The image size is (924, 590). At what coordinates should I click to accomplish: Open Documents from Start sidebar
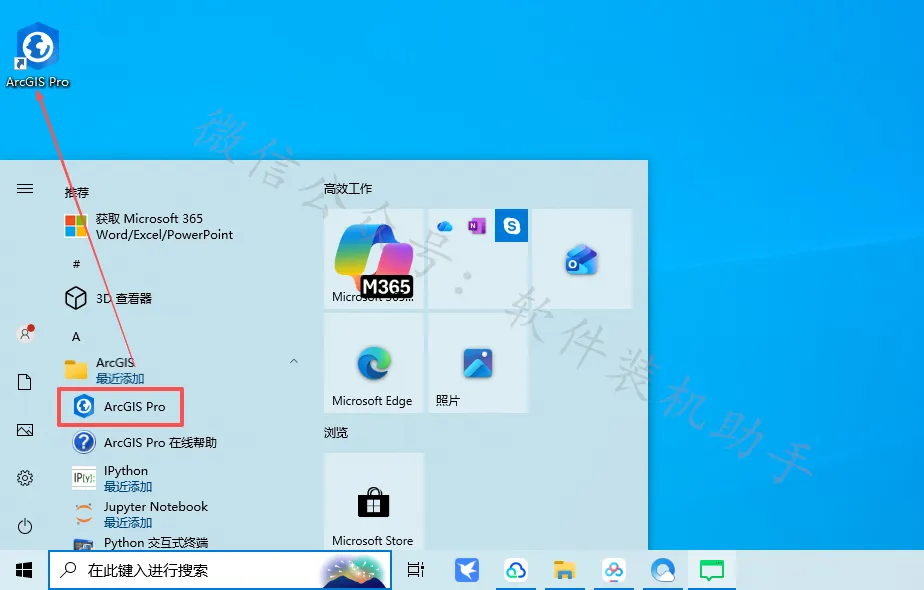click(25, 382)
